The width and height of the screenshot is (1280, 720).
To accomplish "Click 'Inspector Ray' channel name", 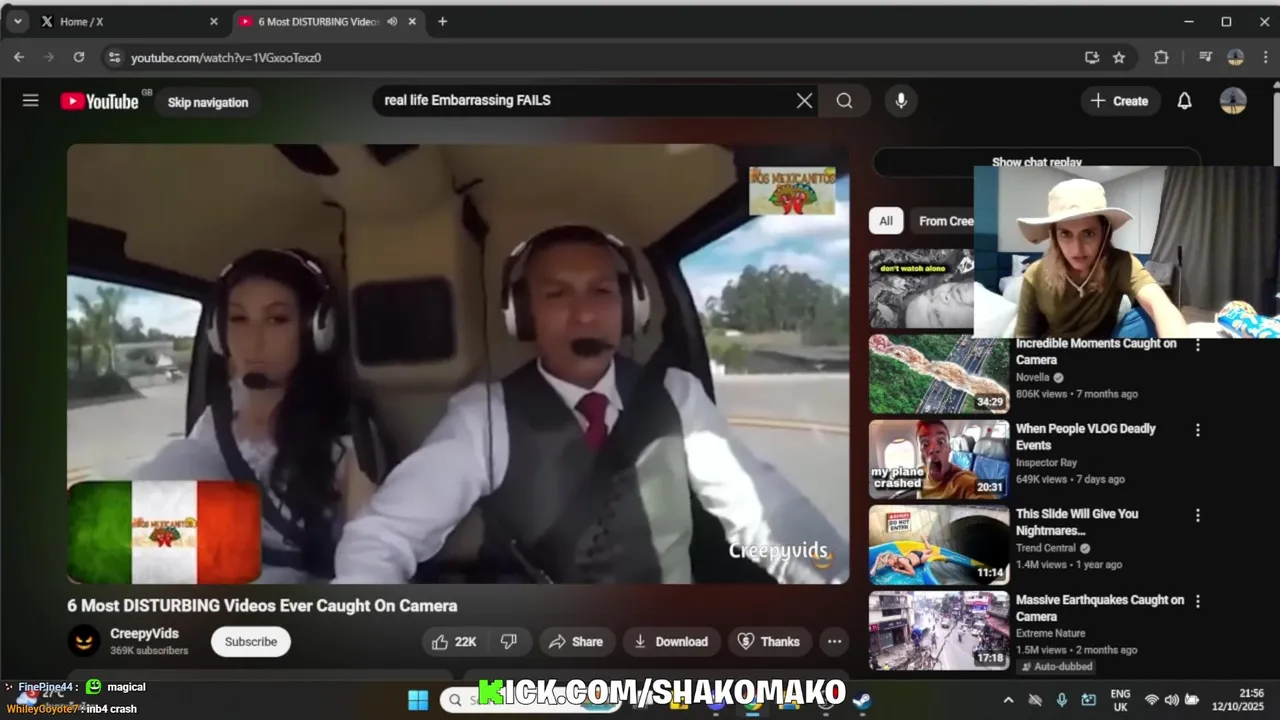I will [x=1046, y=463].
